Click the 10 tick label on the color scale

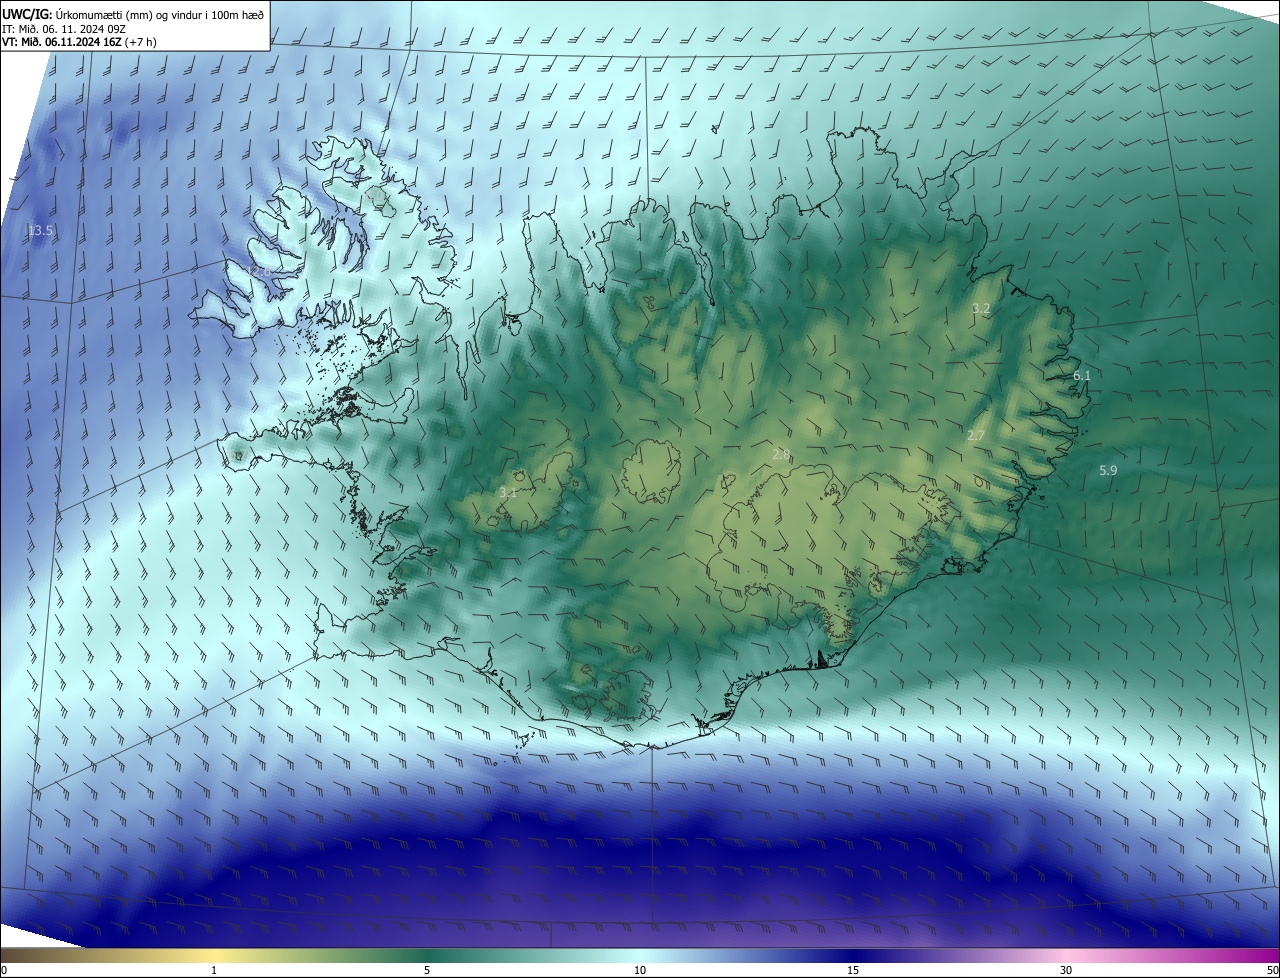[x=640, y=970]
